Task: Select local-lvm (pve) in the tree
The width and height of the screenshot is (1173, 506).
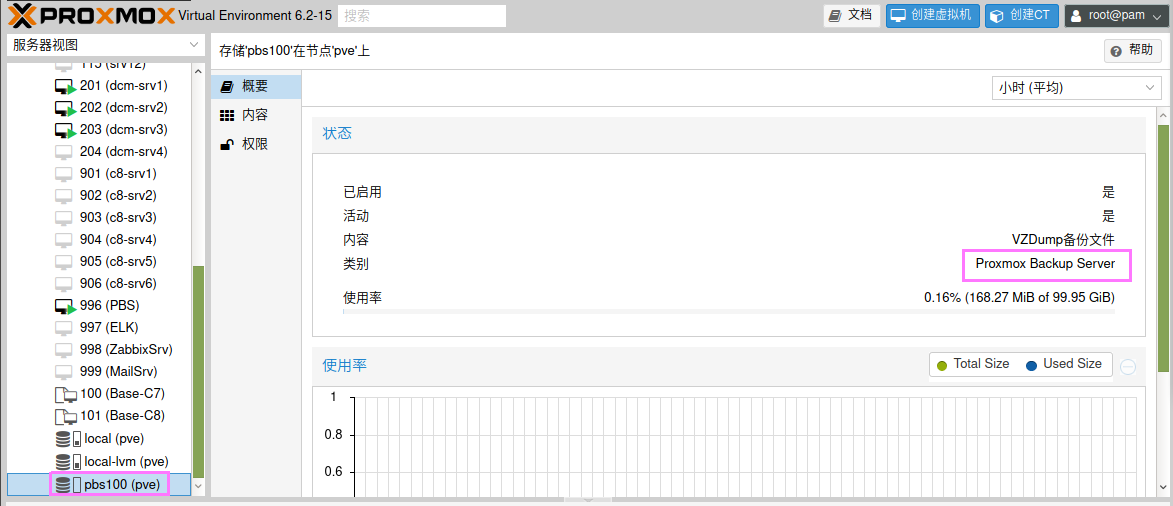Action: [x=99, y=461]
